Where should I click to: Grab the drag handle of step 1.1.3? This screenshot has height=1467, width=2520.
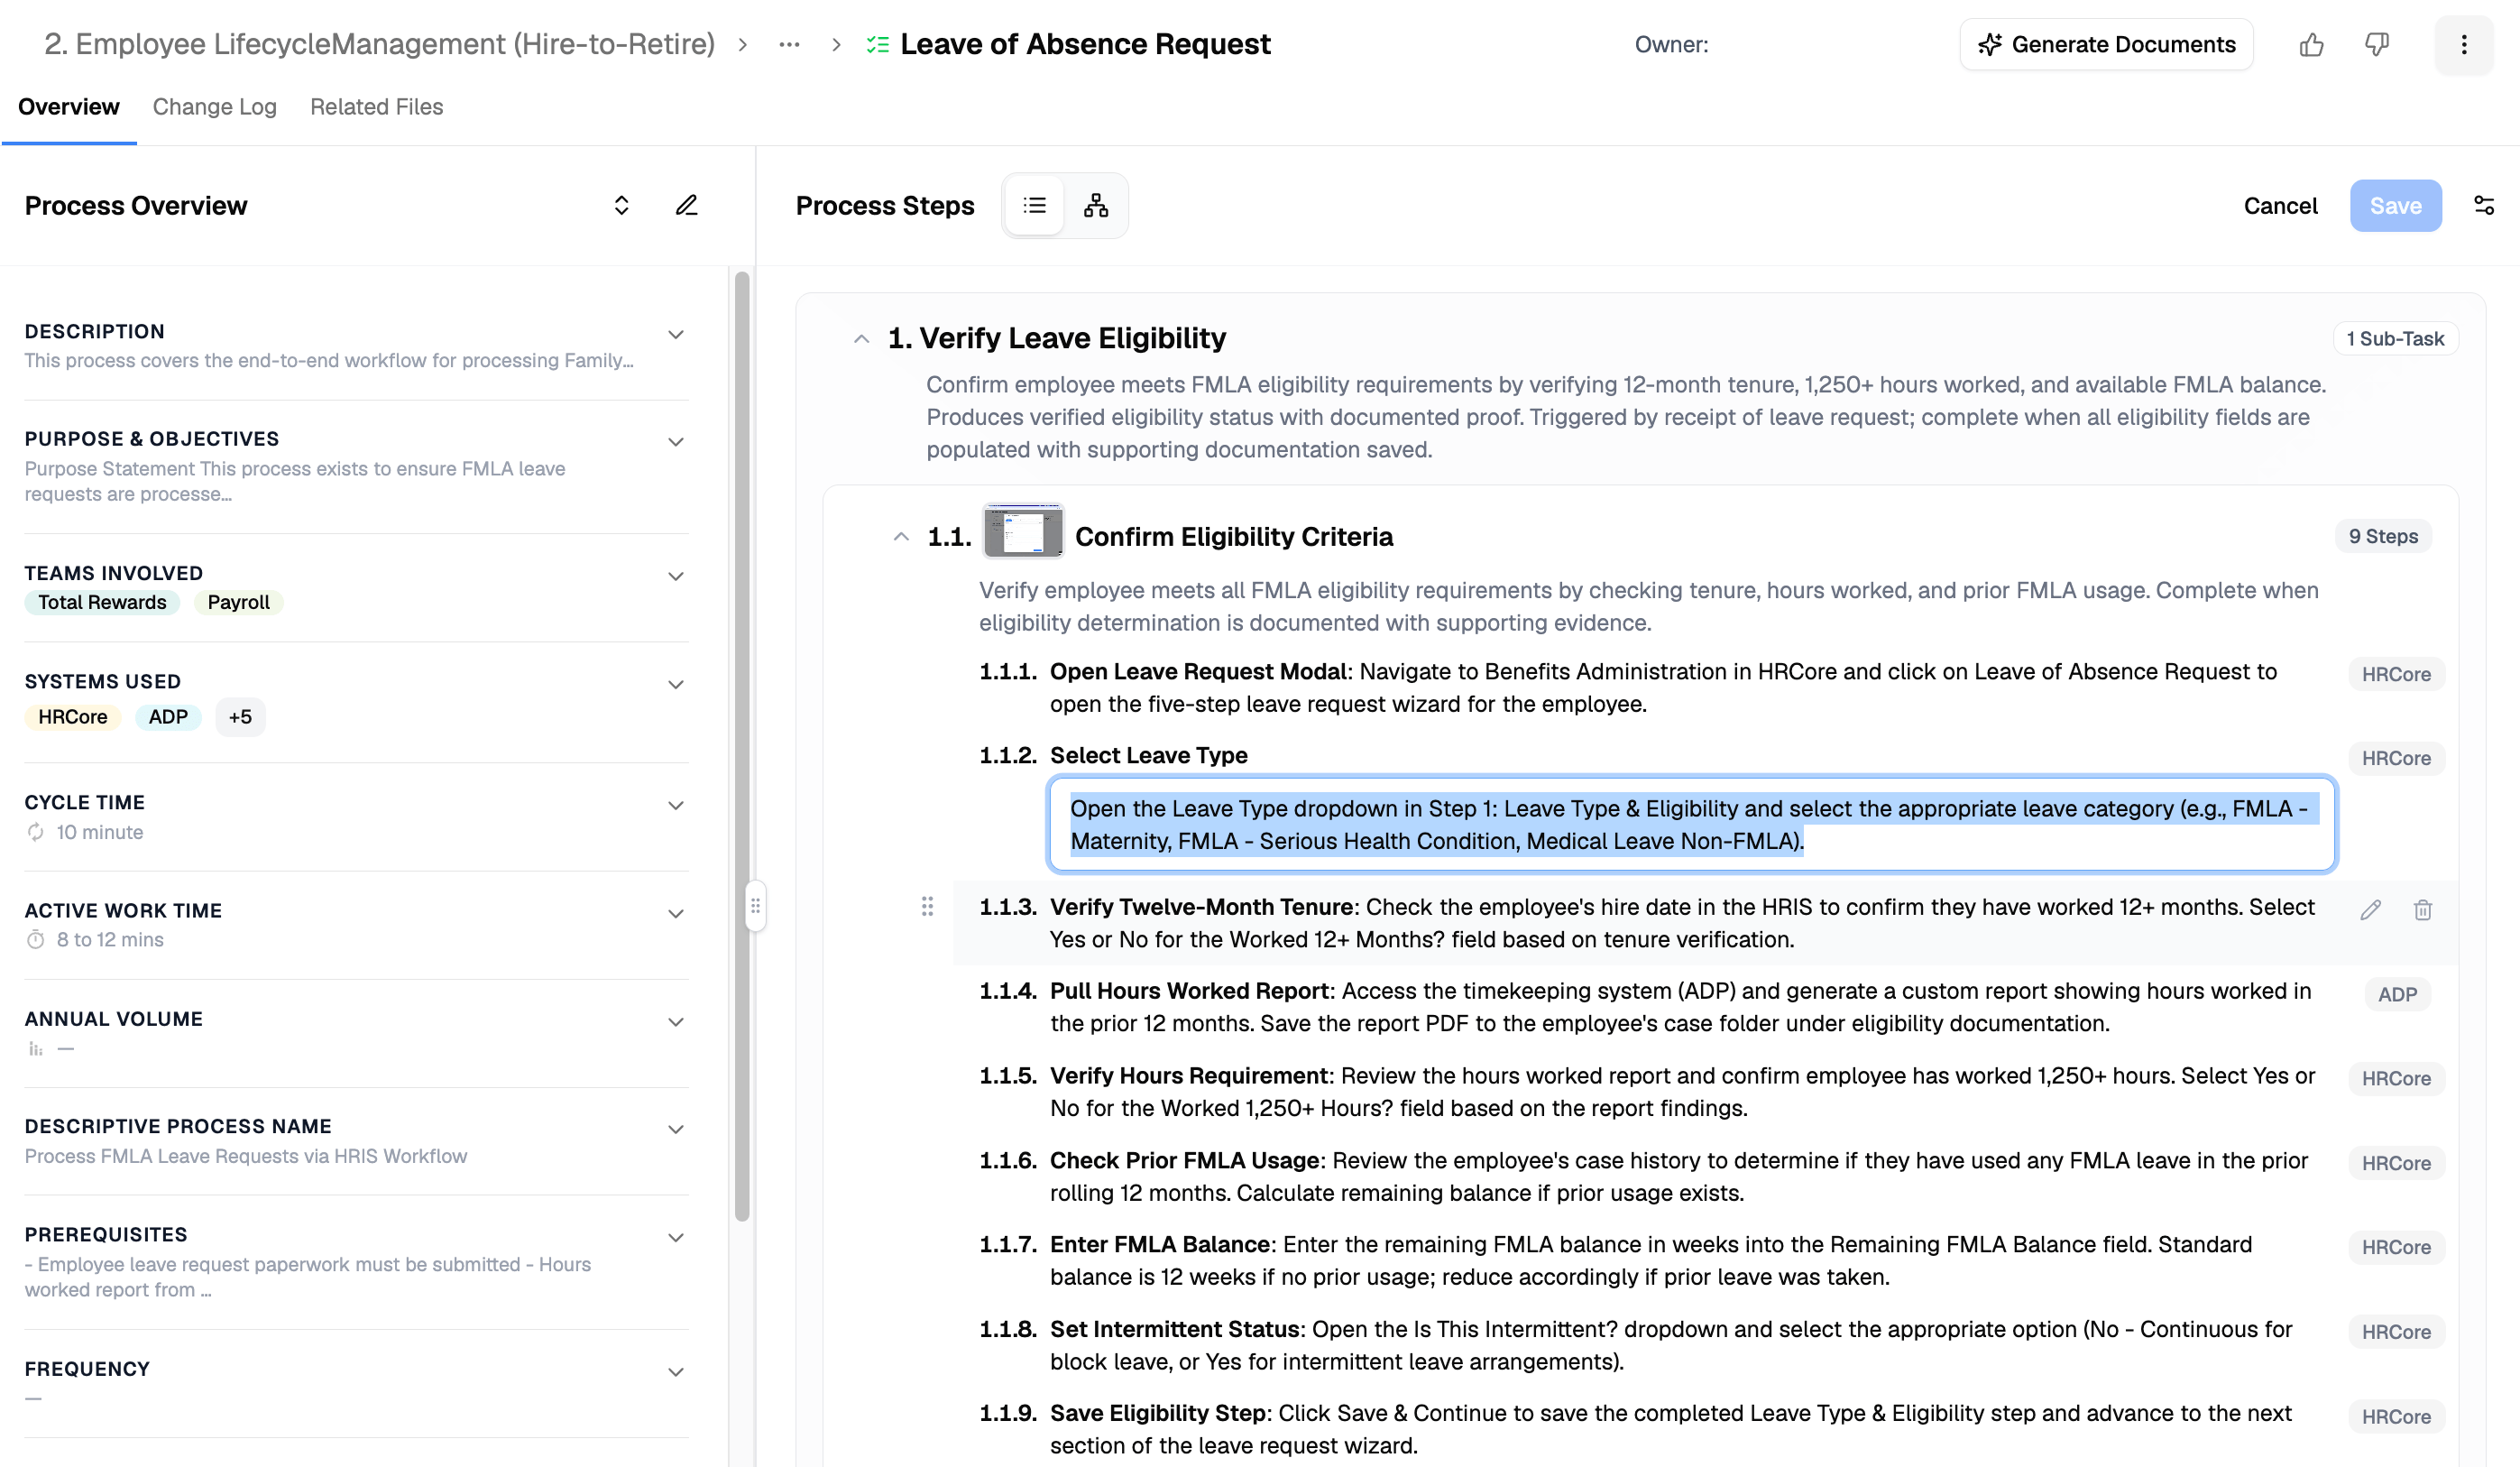coord(927,906)
